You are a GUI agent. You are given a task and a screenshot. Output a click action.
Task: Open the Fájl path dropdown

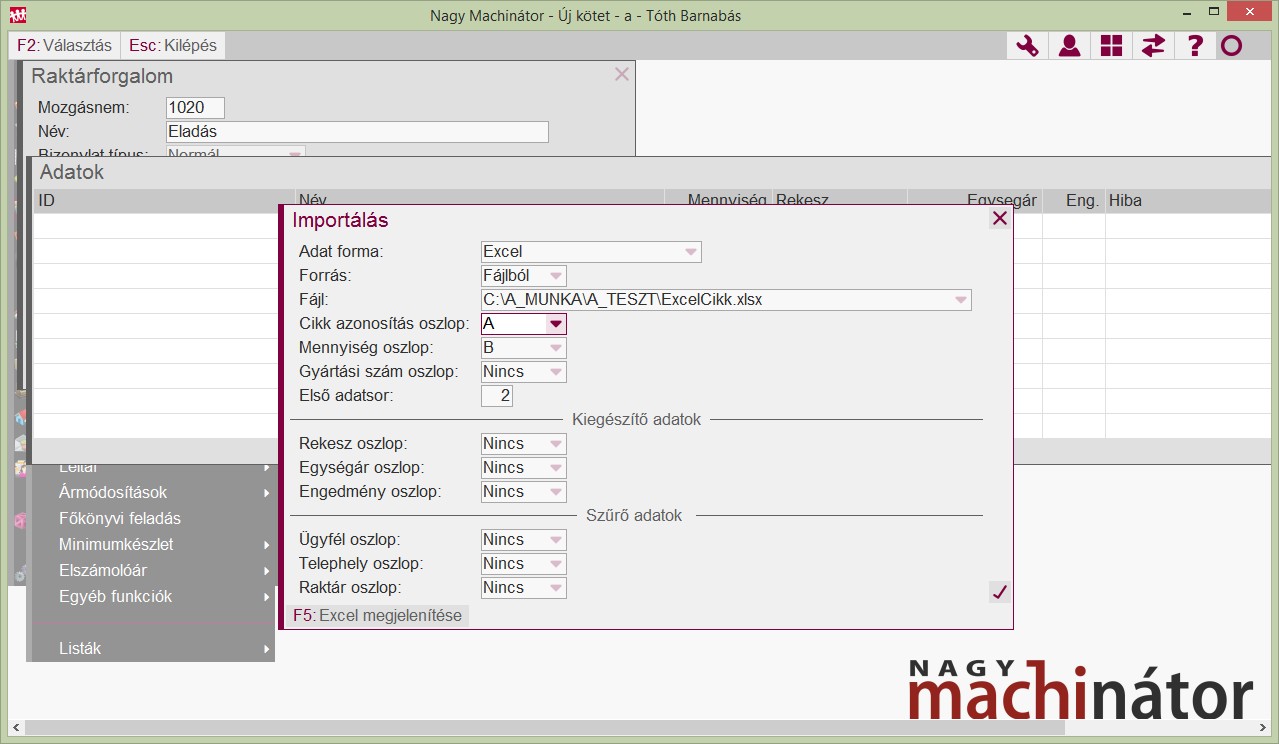tap(960, 300)
